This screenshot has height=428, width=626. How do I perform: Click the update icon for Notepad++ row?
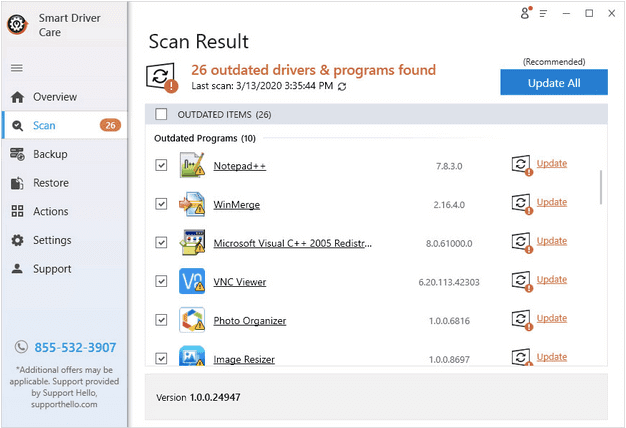click(521, 165)
